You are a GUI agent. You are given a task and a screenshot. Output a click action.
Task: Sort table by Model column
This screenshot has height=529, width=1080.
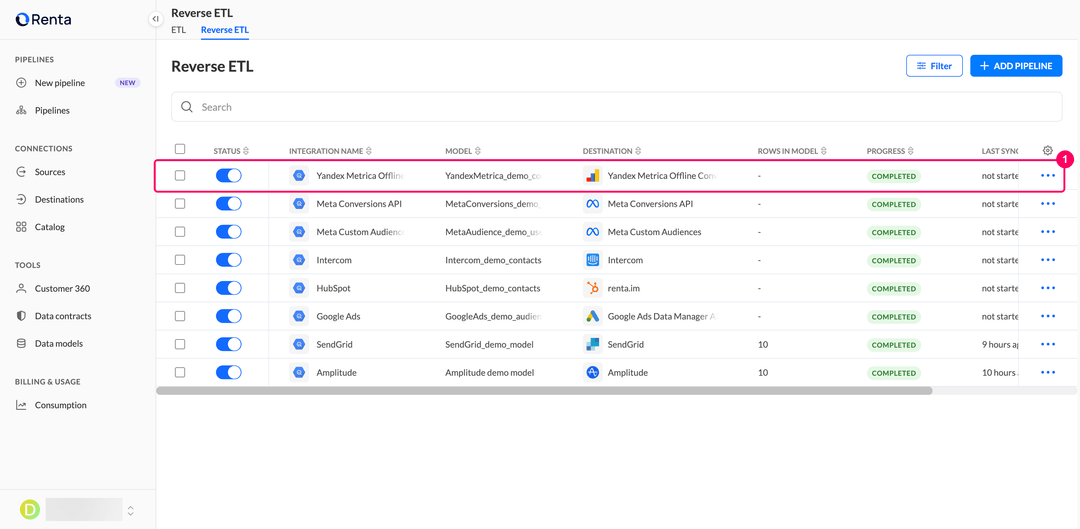pyautogui.click(x=463, y=151)
